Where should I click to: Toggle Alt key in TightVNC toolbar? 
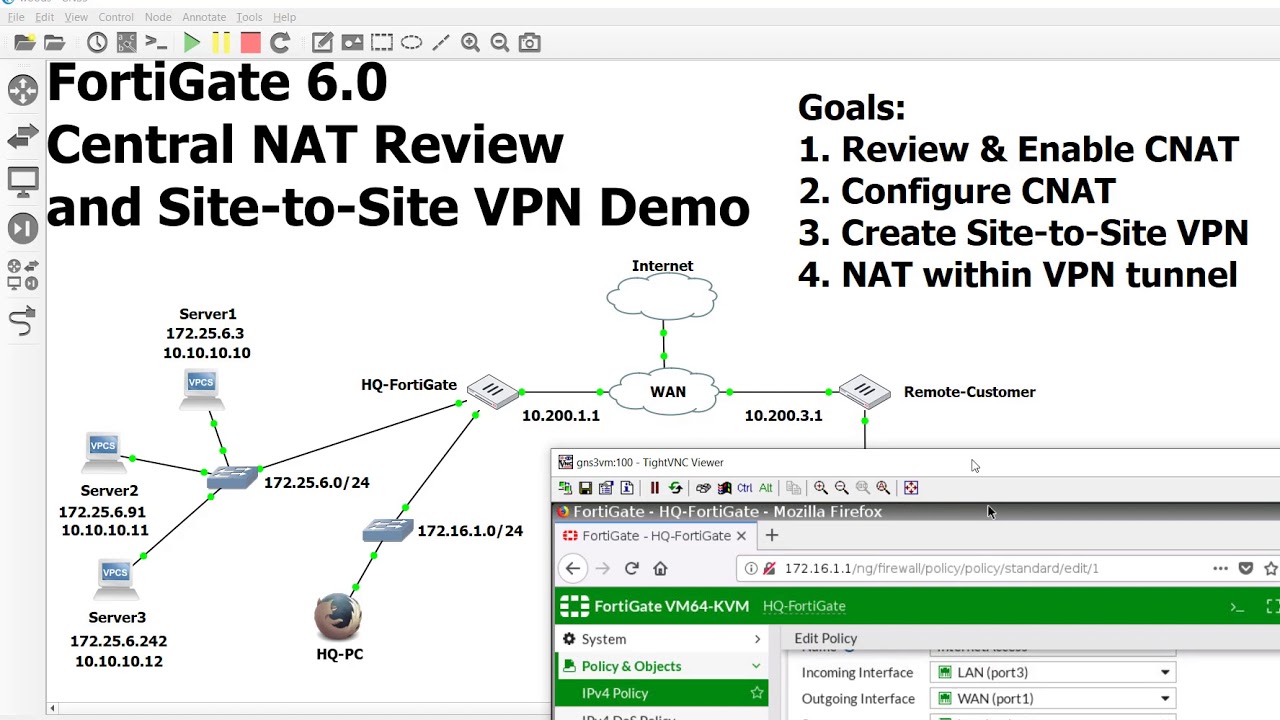[x=765, y=488]
